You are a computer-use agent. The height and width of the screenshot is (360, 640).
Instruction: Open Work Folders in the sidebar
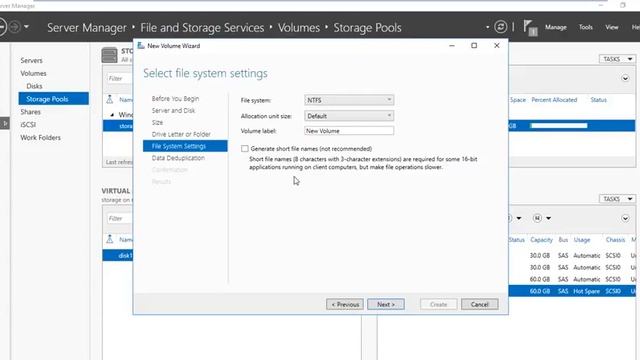point(40,138)
